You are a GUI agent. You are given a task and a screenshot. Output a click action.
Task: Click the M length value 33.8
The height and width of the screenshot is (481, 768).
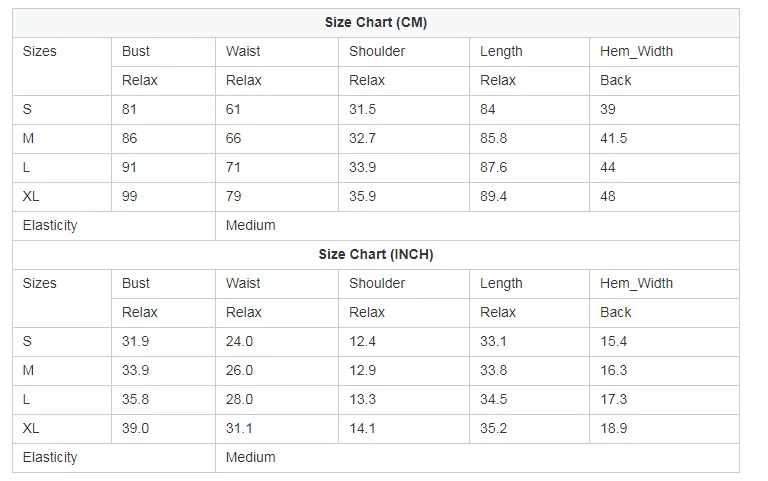click(493, 370)
